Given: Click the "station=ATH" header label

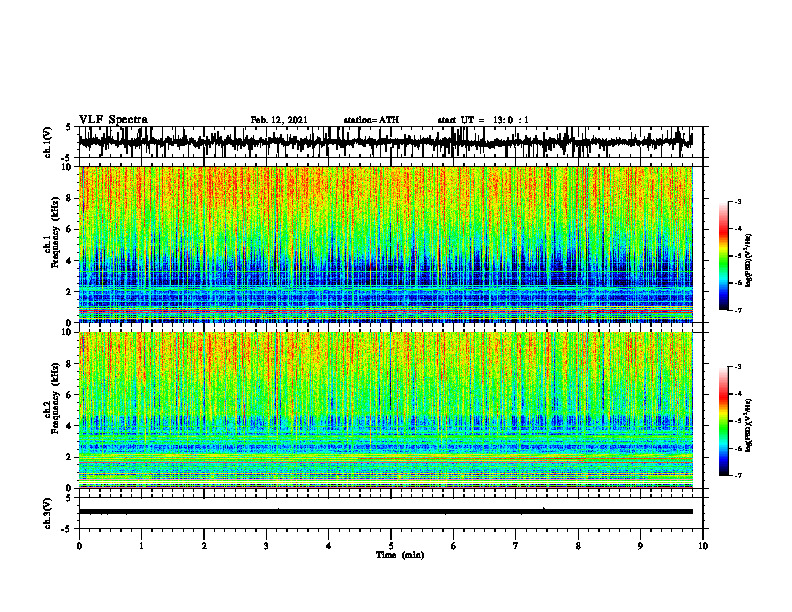Looking at the screenshot, I should coord(371,120).
